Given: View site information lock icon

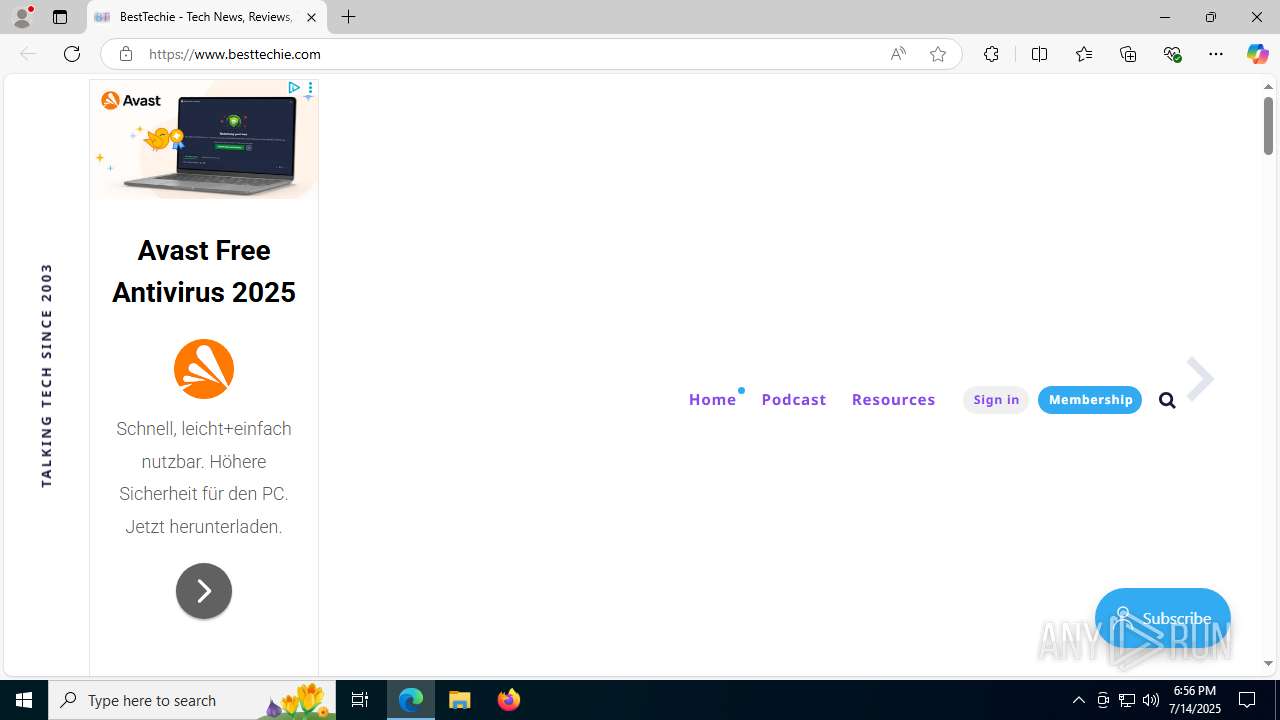Looking at the screenshot, I should (125, 54).
